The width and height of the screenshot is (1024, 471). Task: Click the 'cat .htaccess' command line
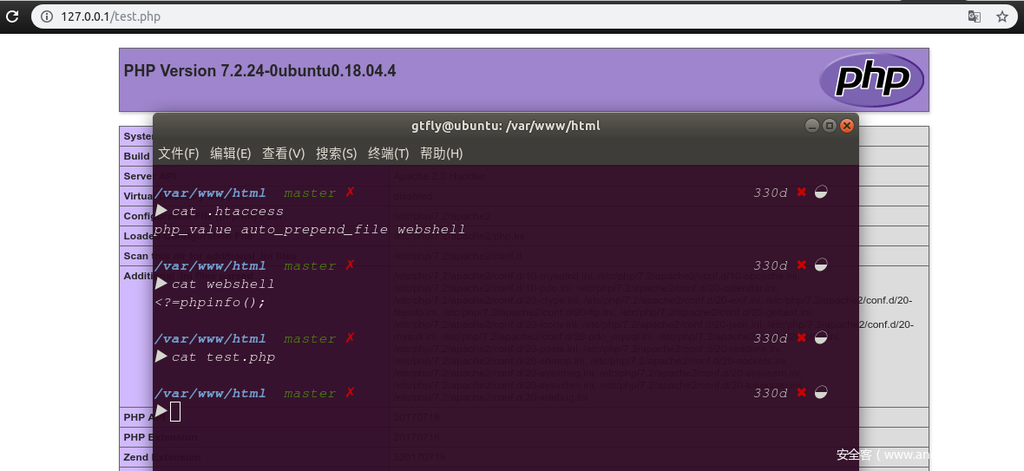pos(227,211)
